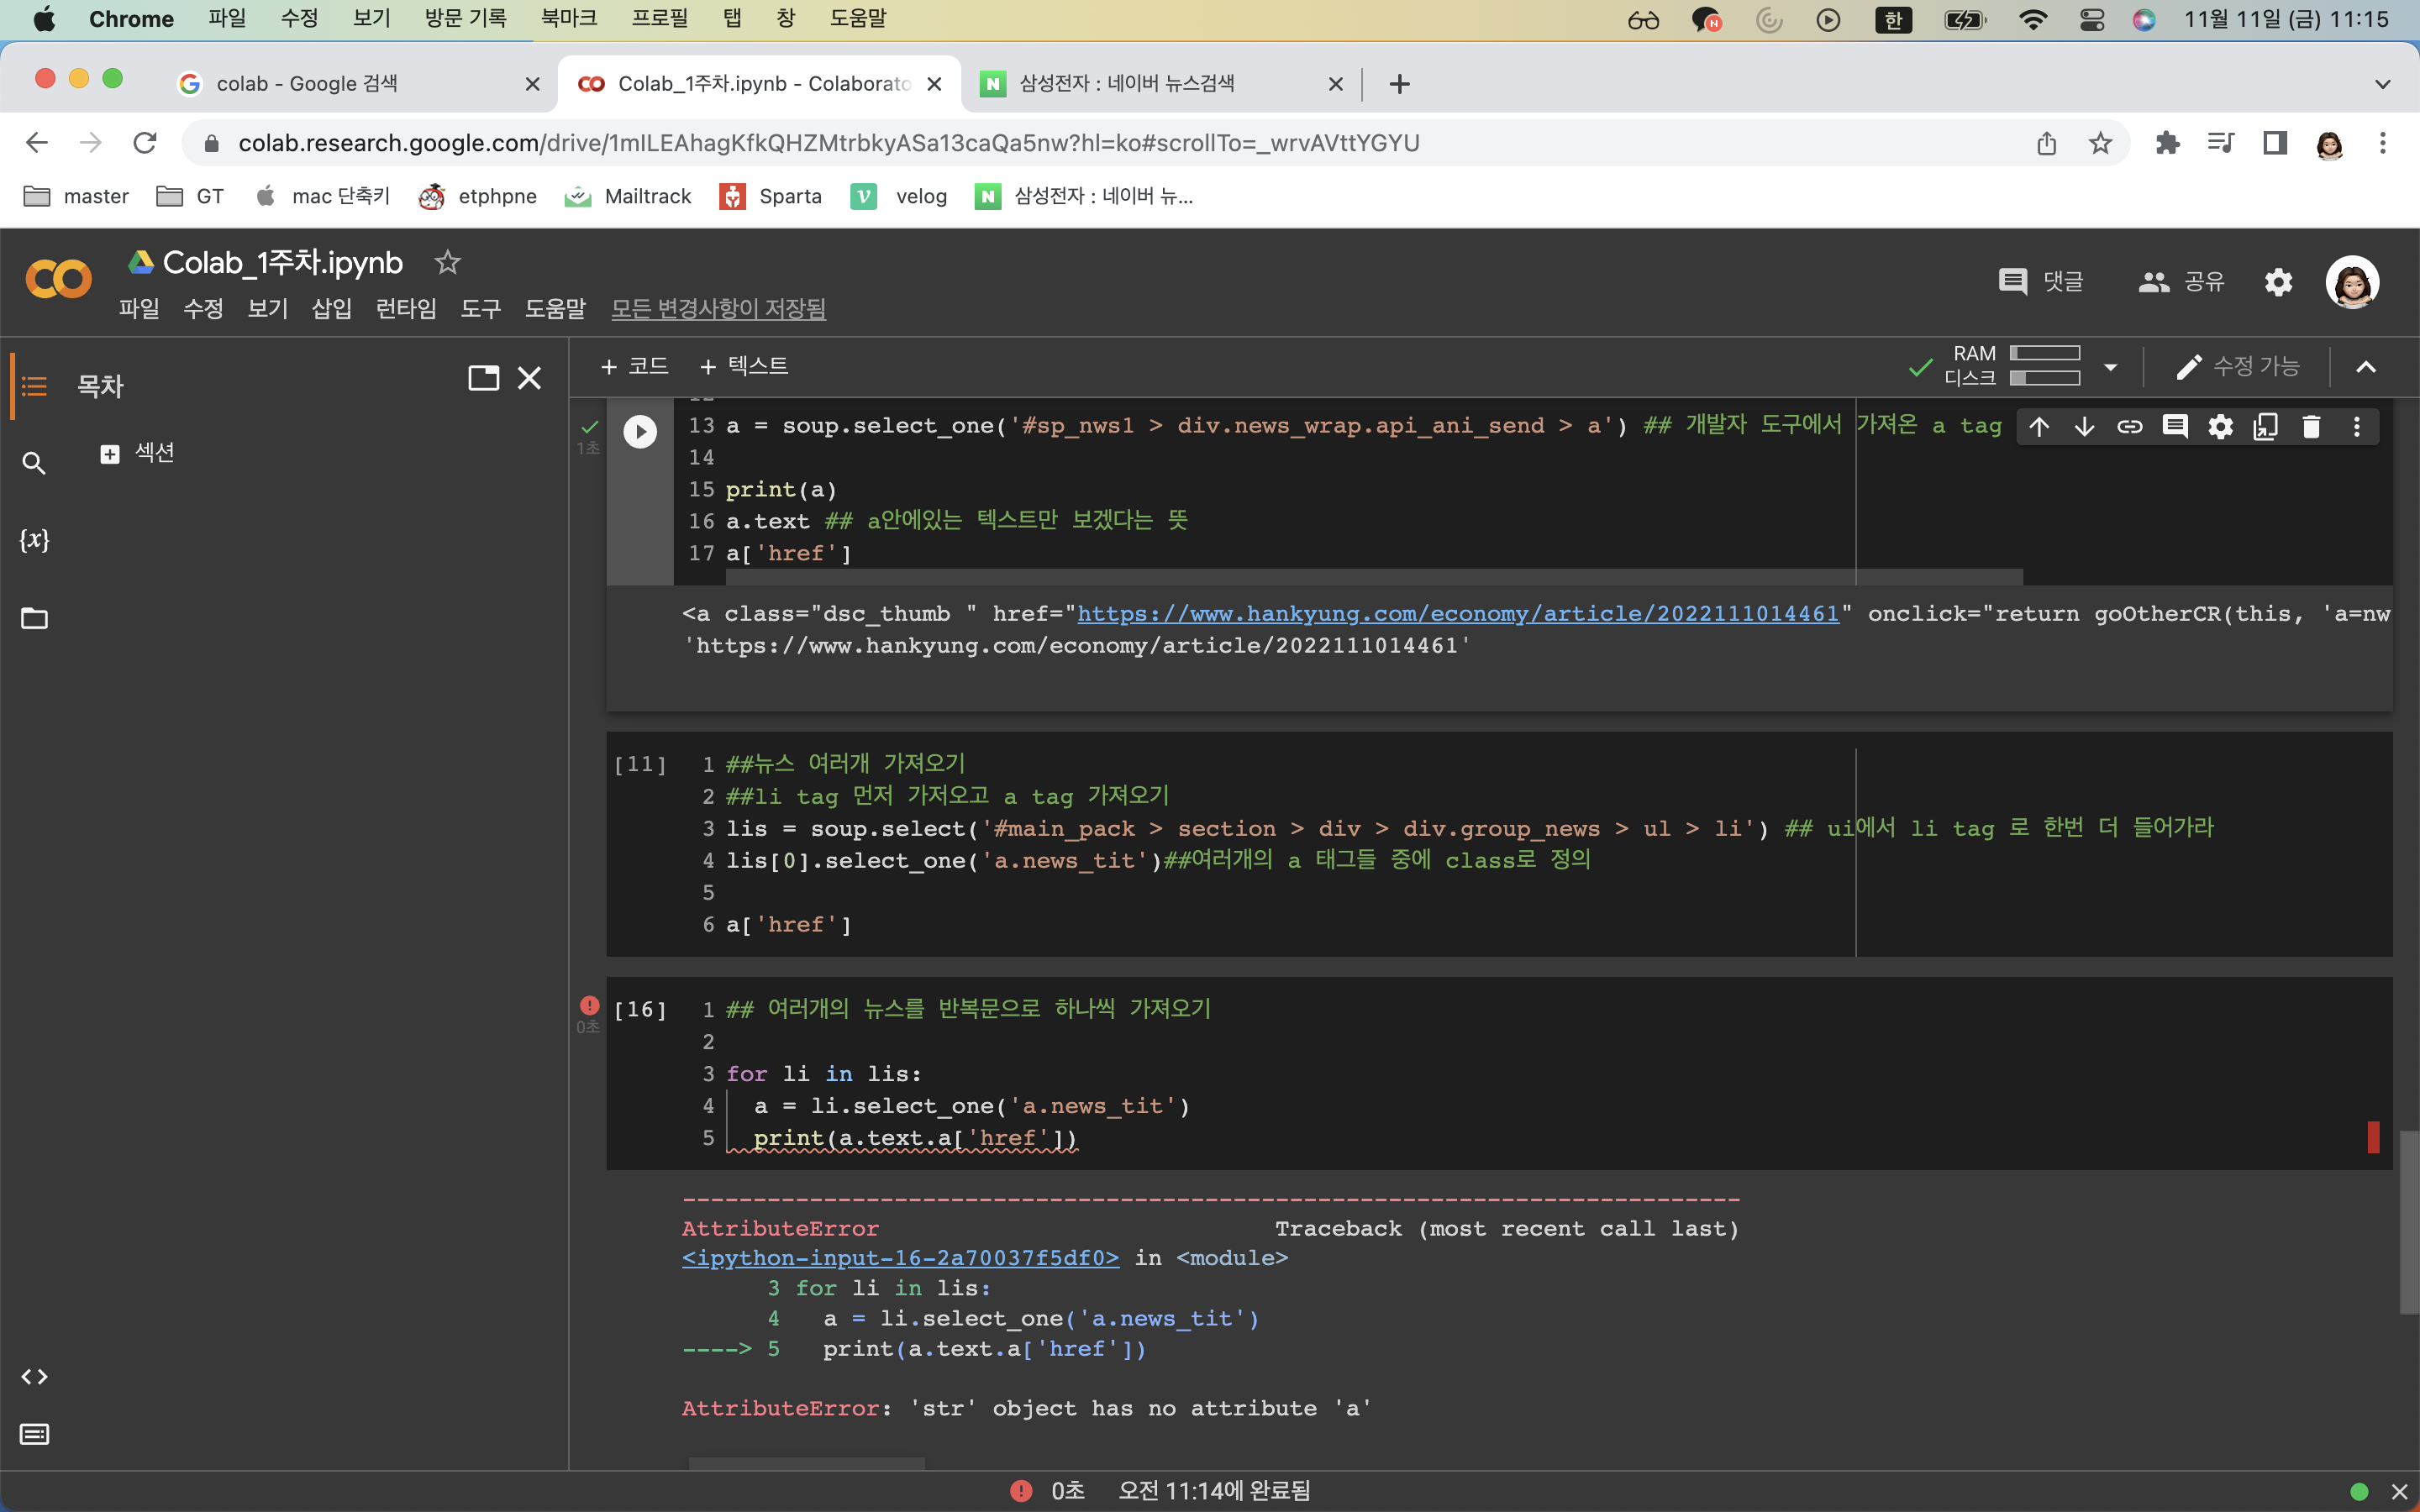Delete the cell with trash icon

(2311, 427)
